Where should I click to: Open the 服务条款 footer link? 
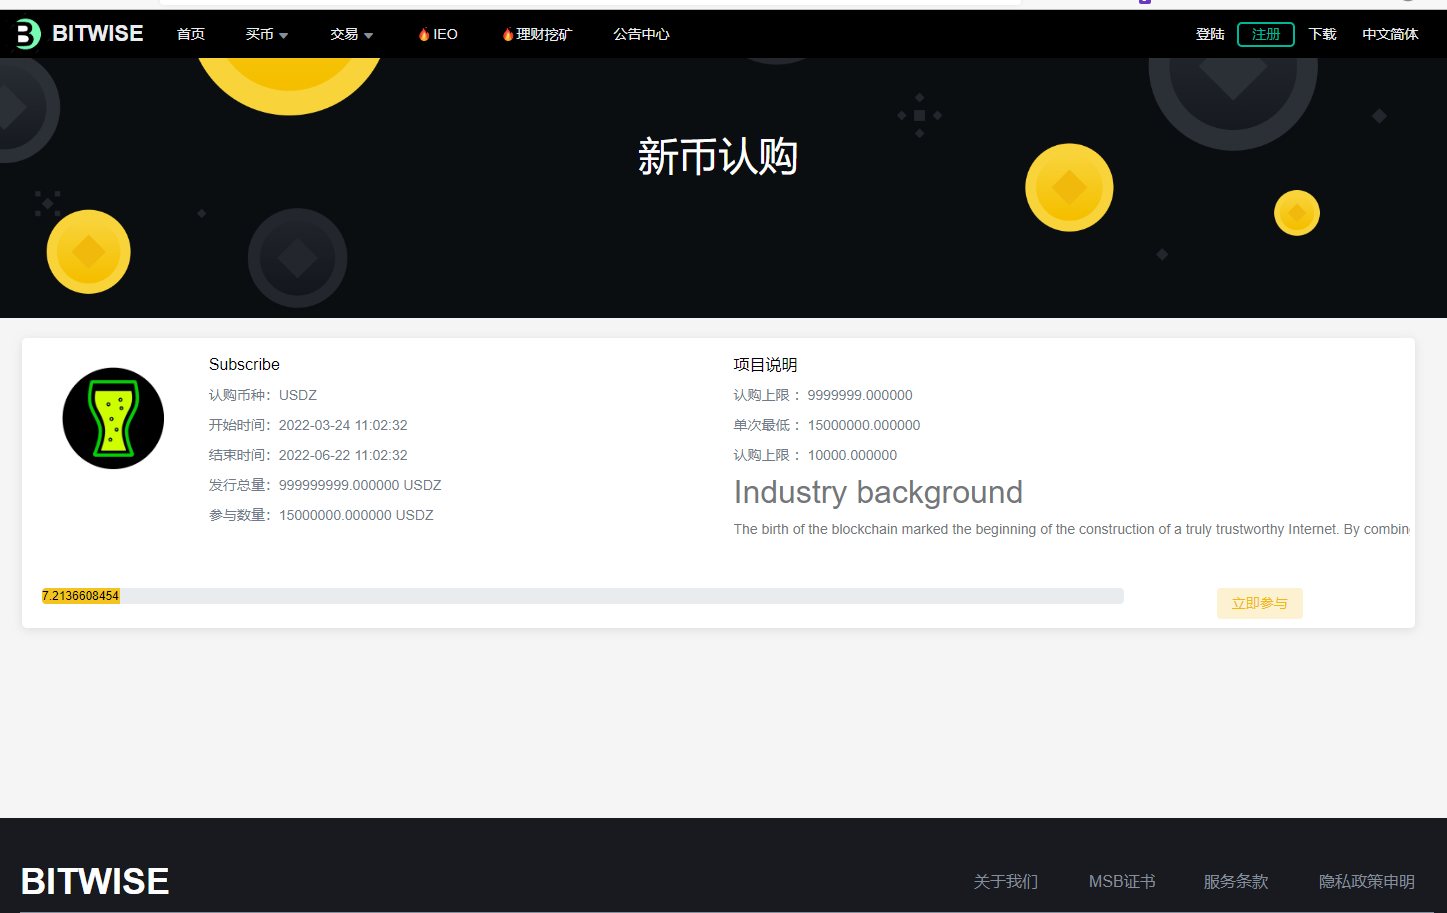coord(1235,881)
